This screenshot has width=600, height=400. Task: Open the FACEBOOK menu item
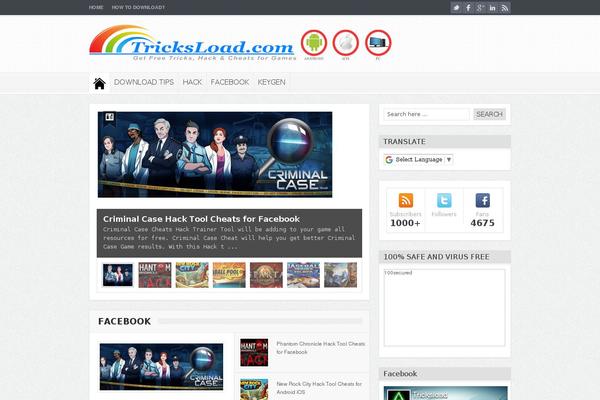230,82
